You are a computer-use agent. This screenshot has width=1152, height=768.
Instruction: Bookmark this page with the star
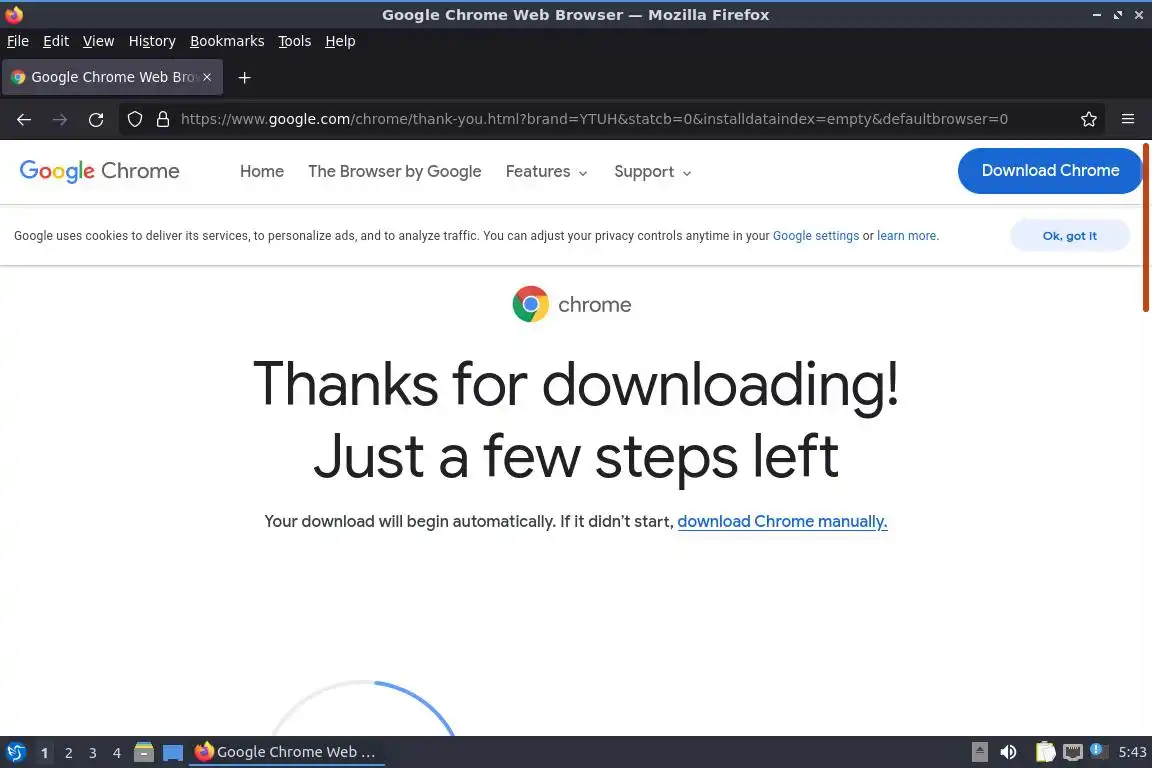pos(1089,119)
